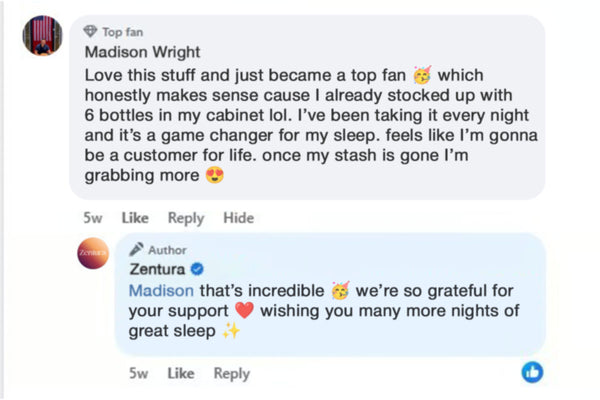Screen dimensions: 600x400
Task: Click the Top fan diamond badge icon
Action: pos(91,31)
